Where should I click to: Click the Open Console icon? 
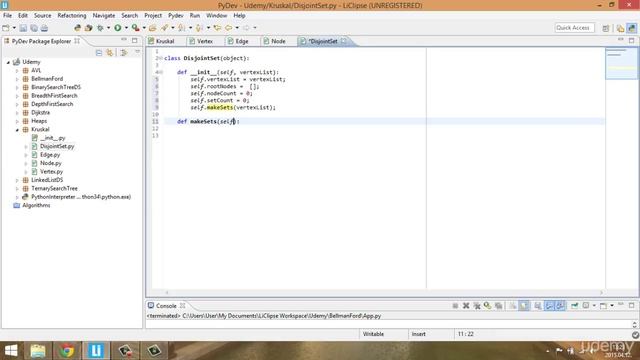point(603,306)
